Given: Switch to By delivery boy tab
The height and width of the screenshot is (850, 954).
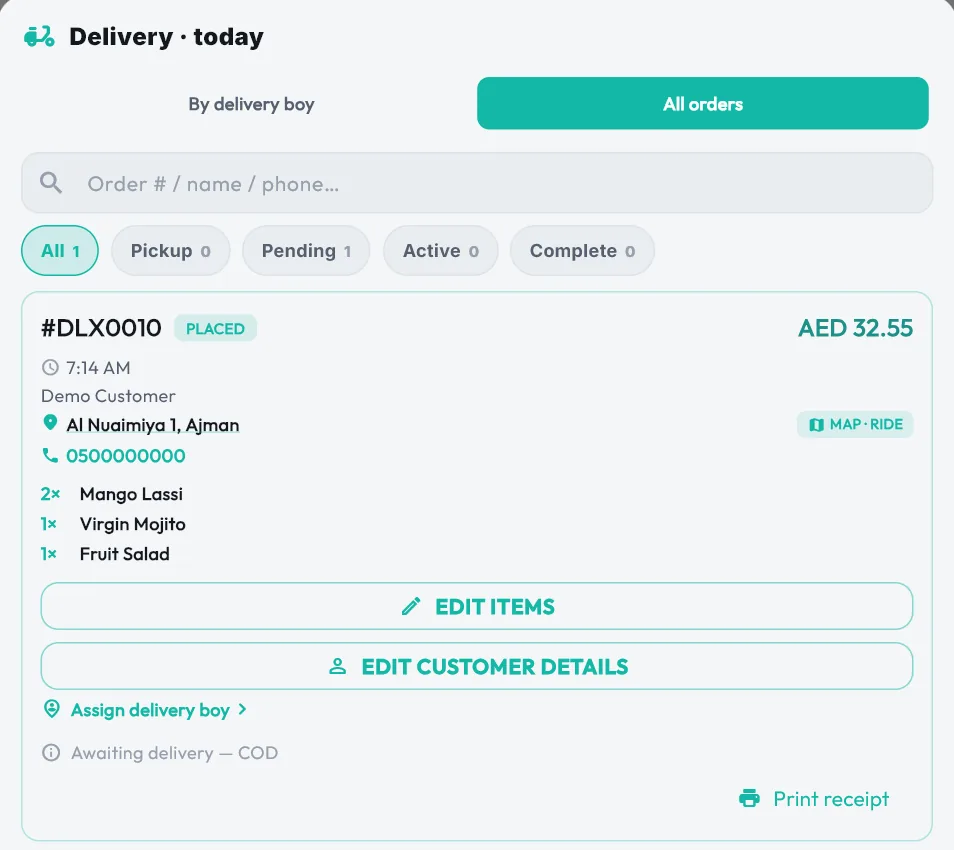Looking at the screenshot, I should click(x=251, y=104).
